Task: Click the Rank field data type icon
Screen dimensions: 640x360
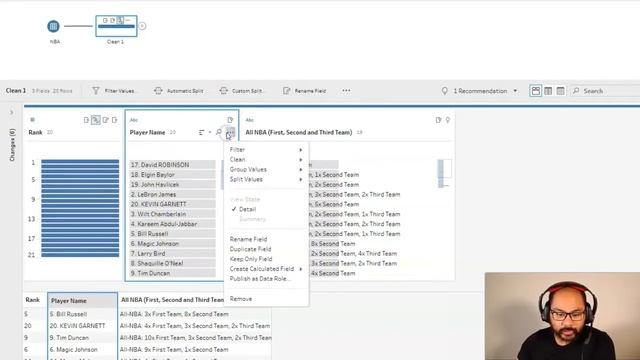Action: (32, 120)
